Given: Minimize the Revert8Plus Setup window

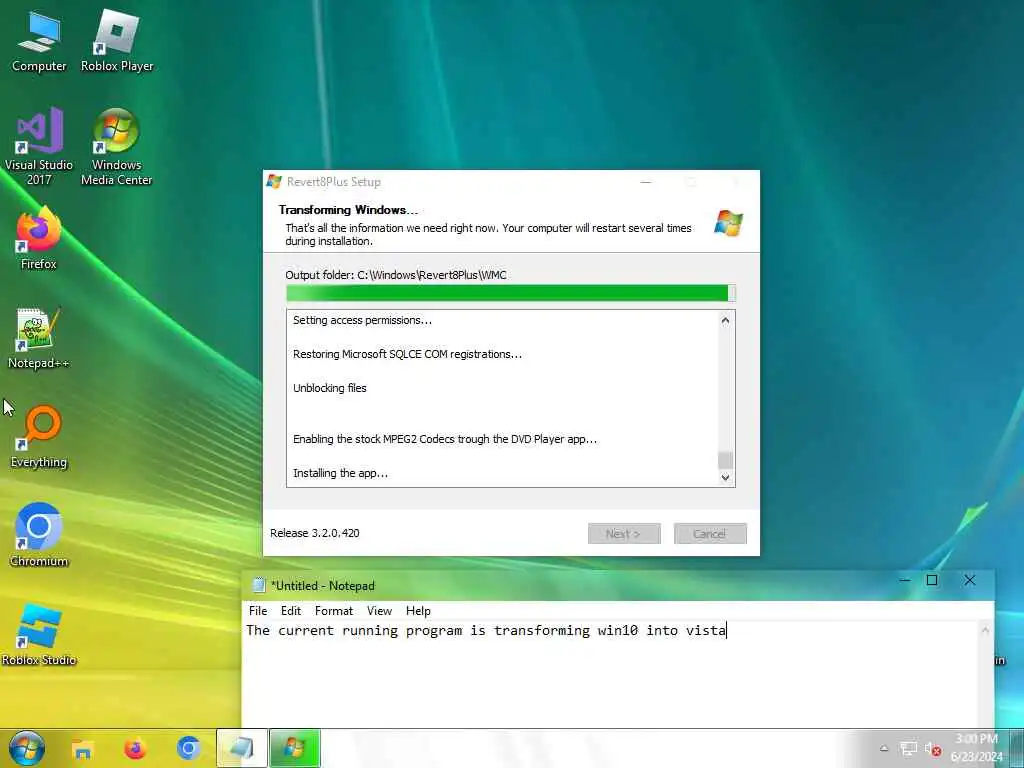Looking at the screenshot, I should click(x=646, y=182).
